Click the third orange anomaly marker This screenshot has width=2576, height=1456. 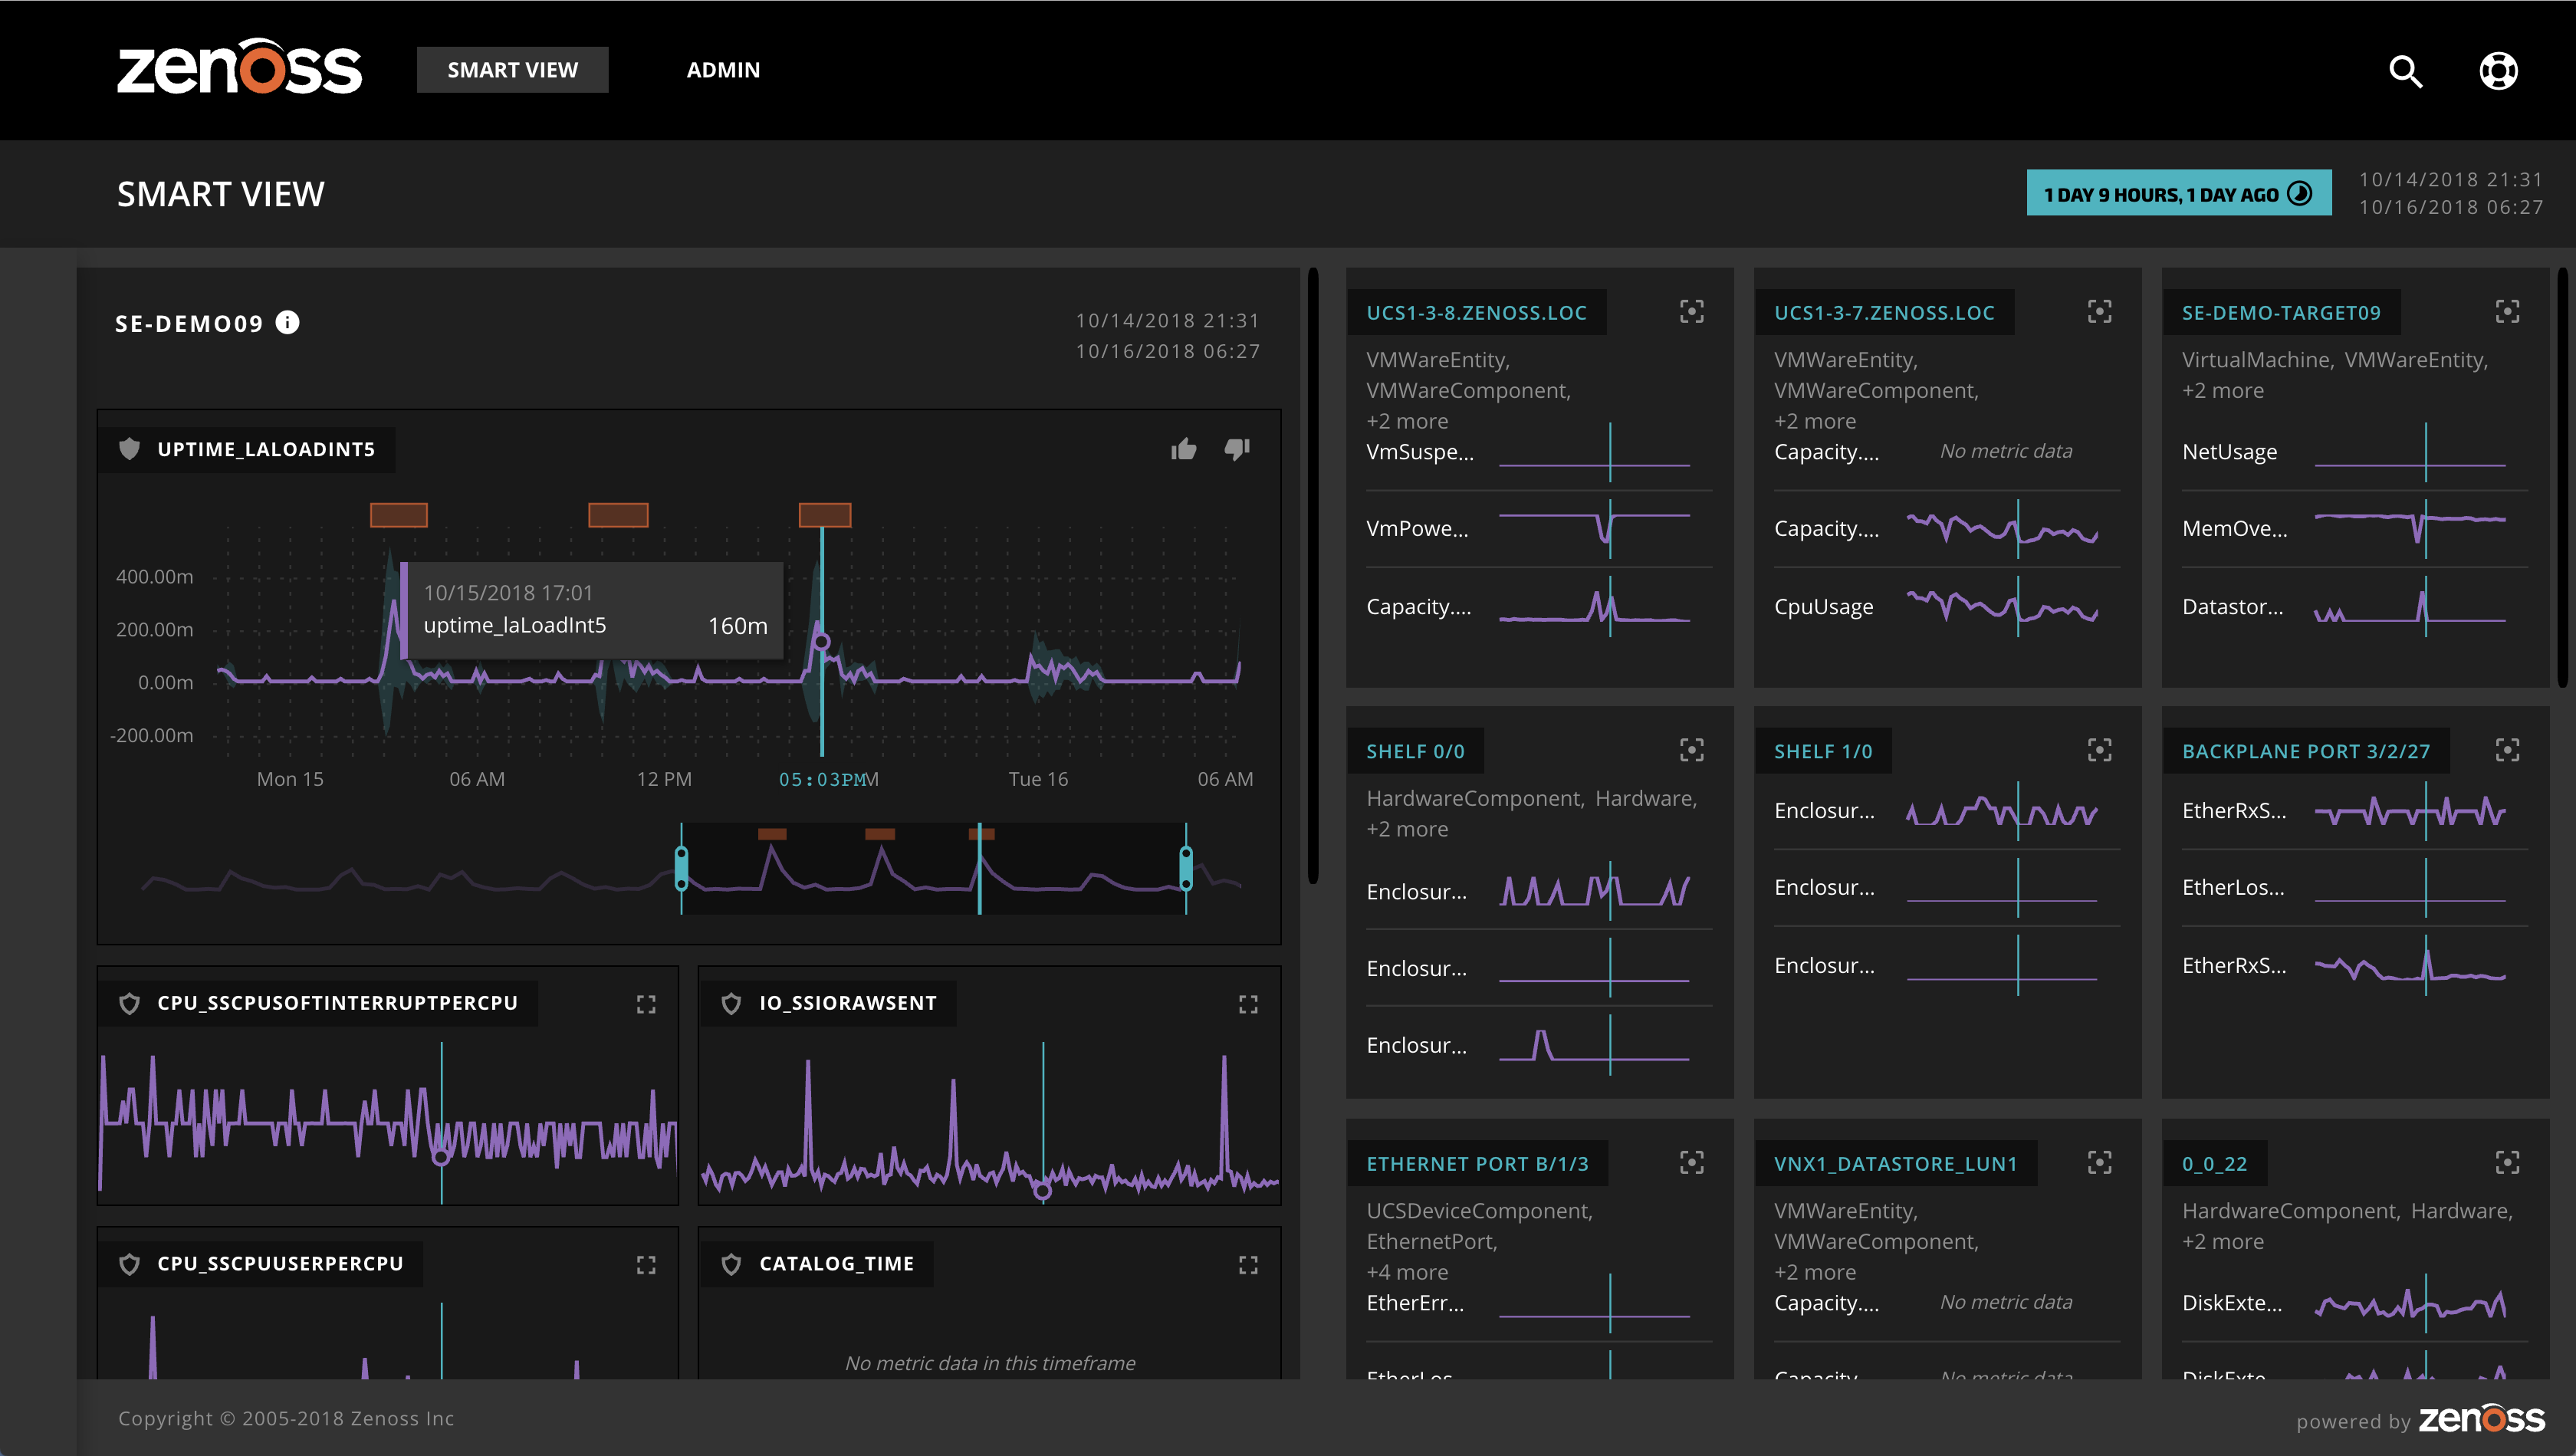pyautogui.click(x=824, y=515)
